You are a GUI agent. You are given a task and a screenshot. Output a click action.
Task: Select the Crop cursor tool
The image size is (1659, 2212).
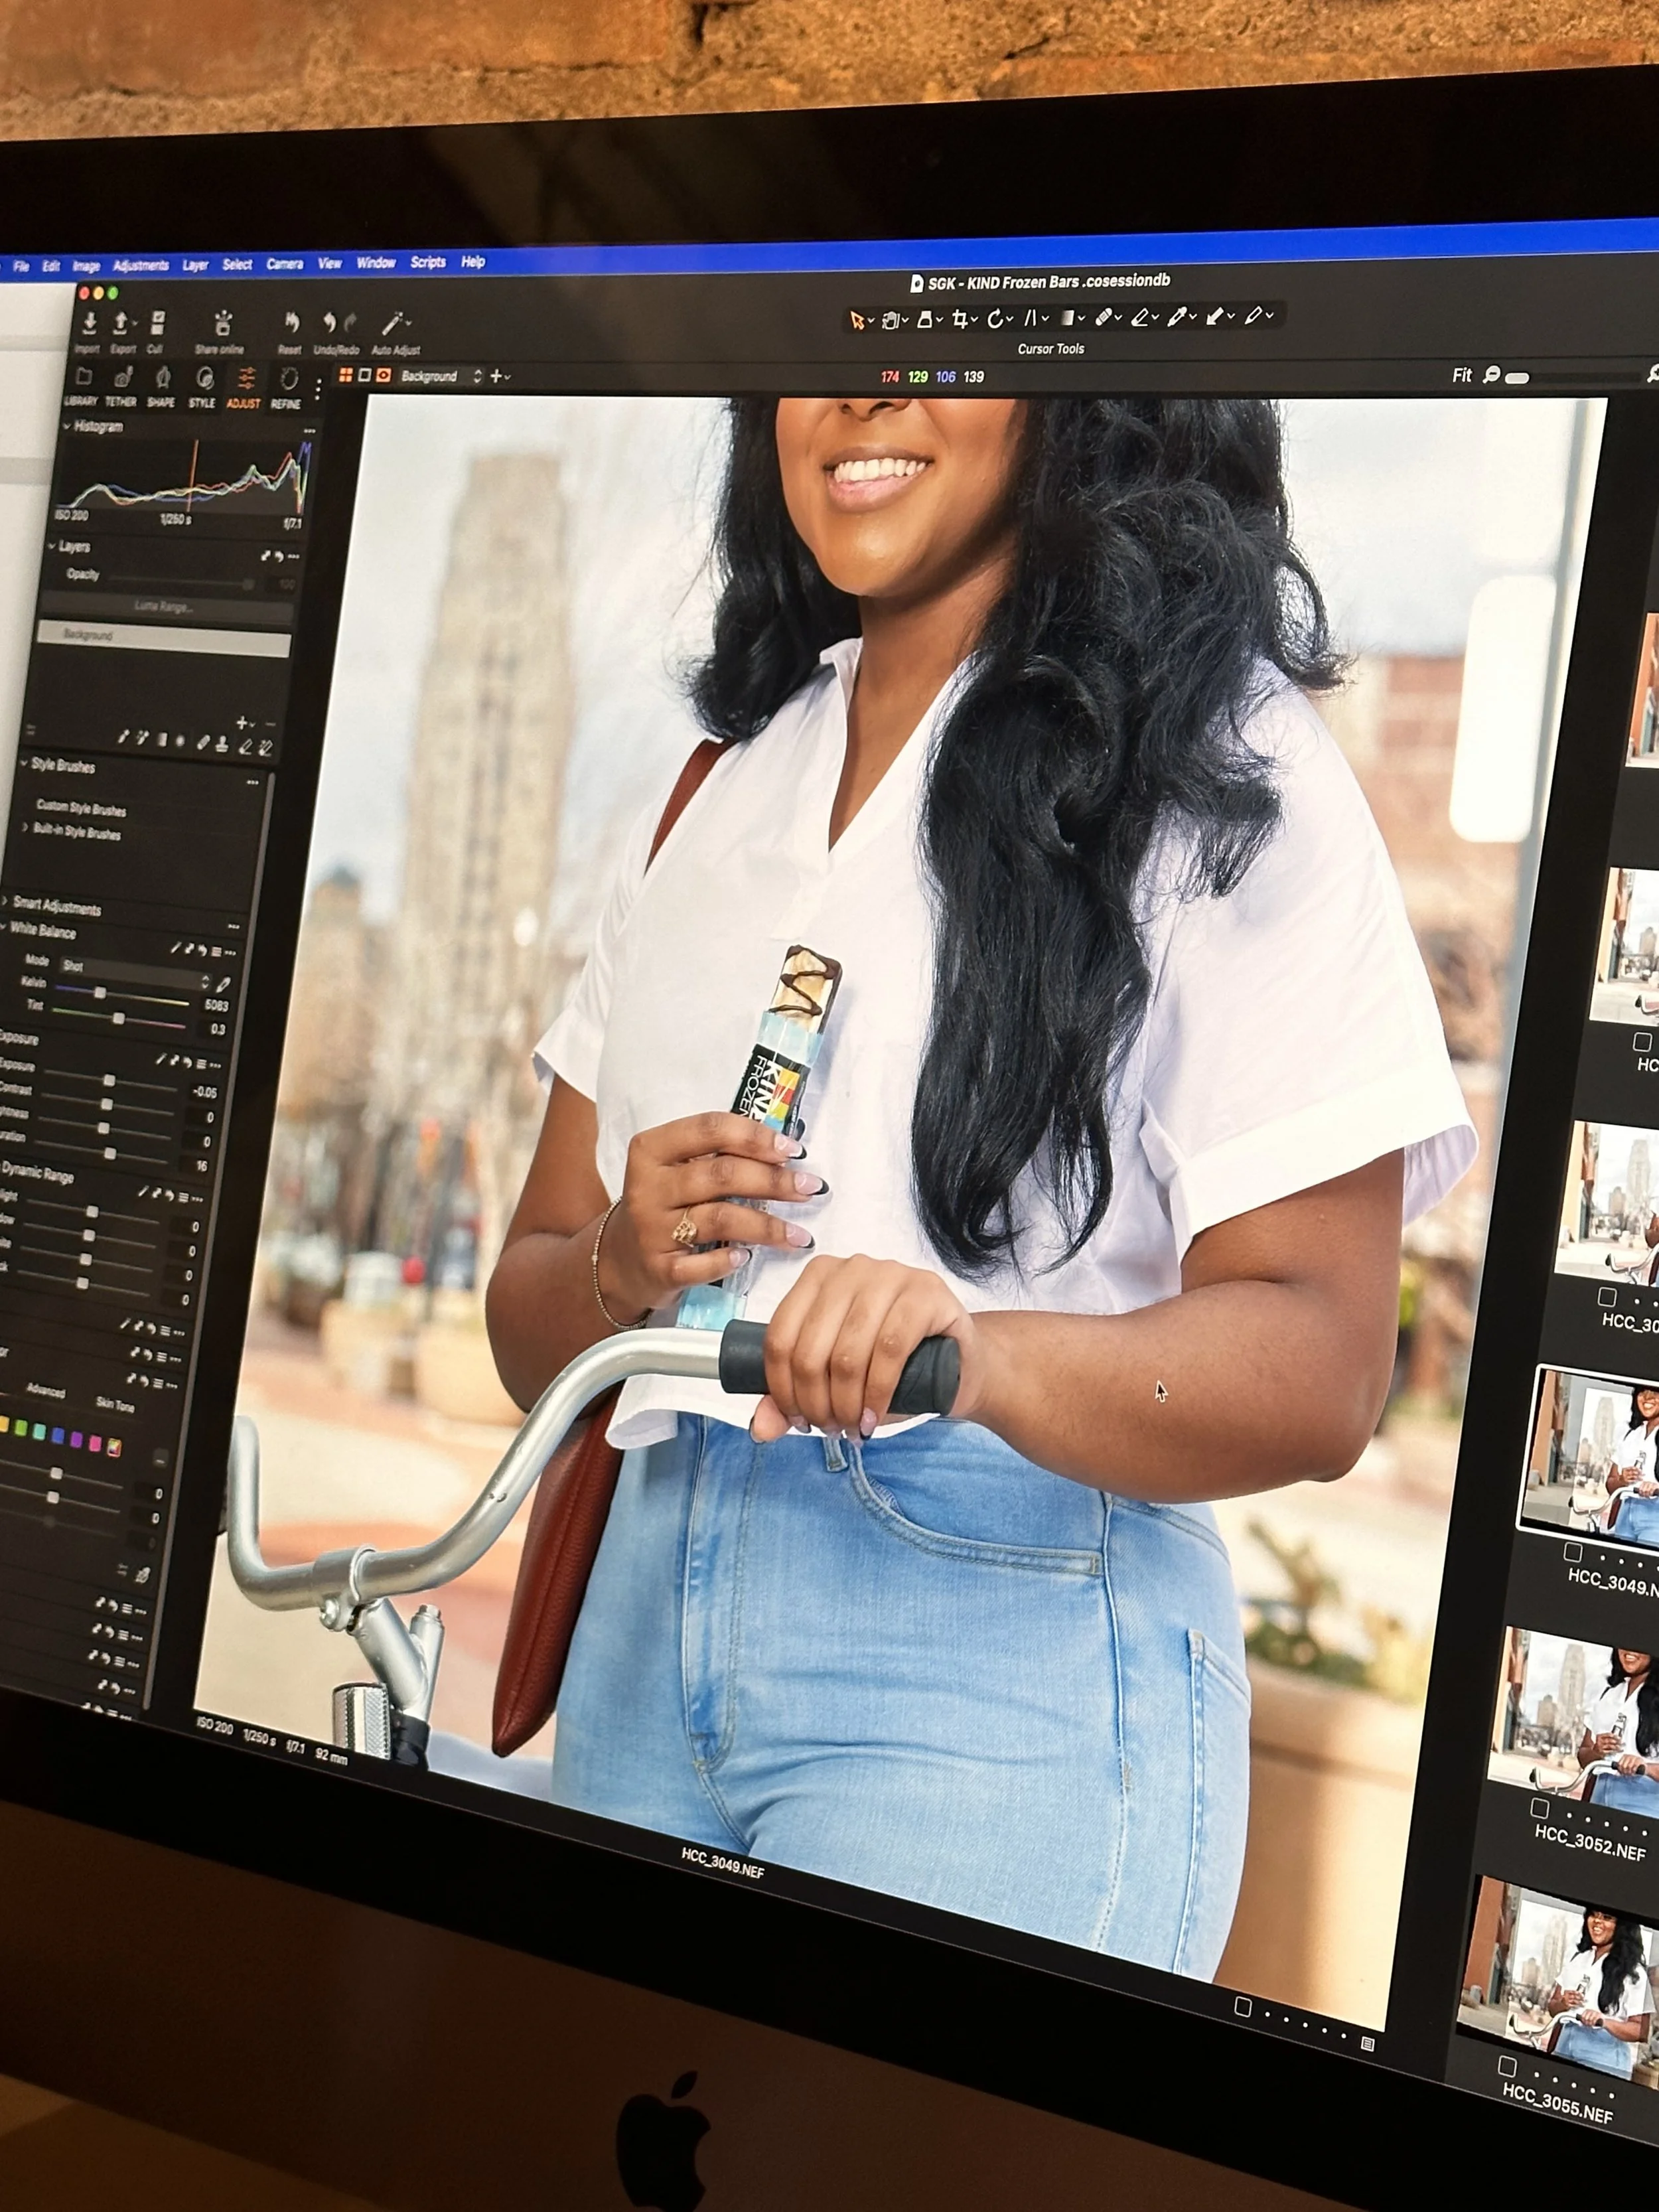coord(960,319)
